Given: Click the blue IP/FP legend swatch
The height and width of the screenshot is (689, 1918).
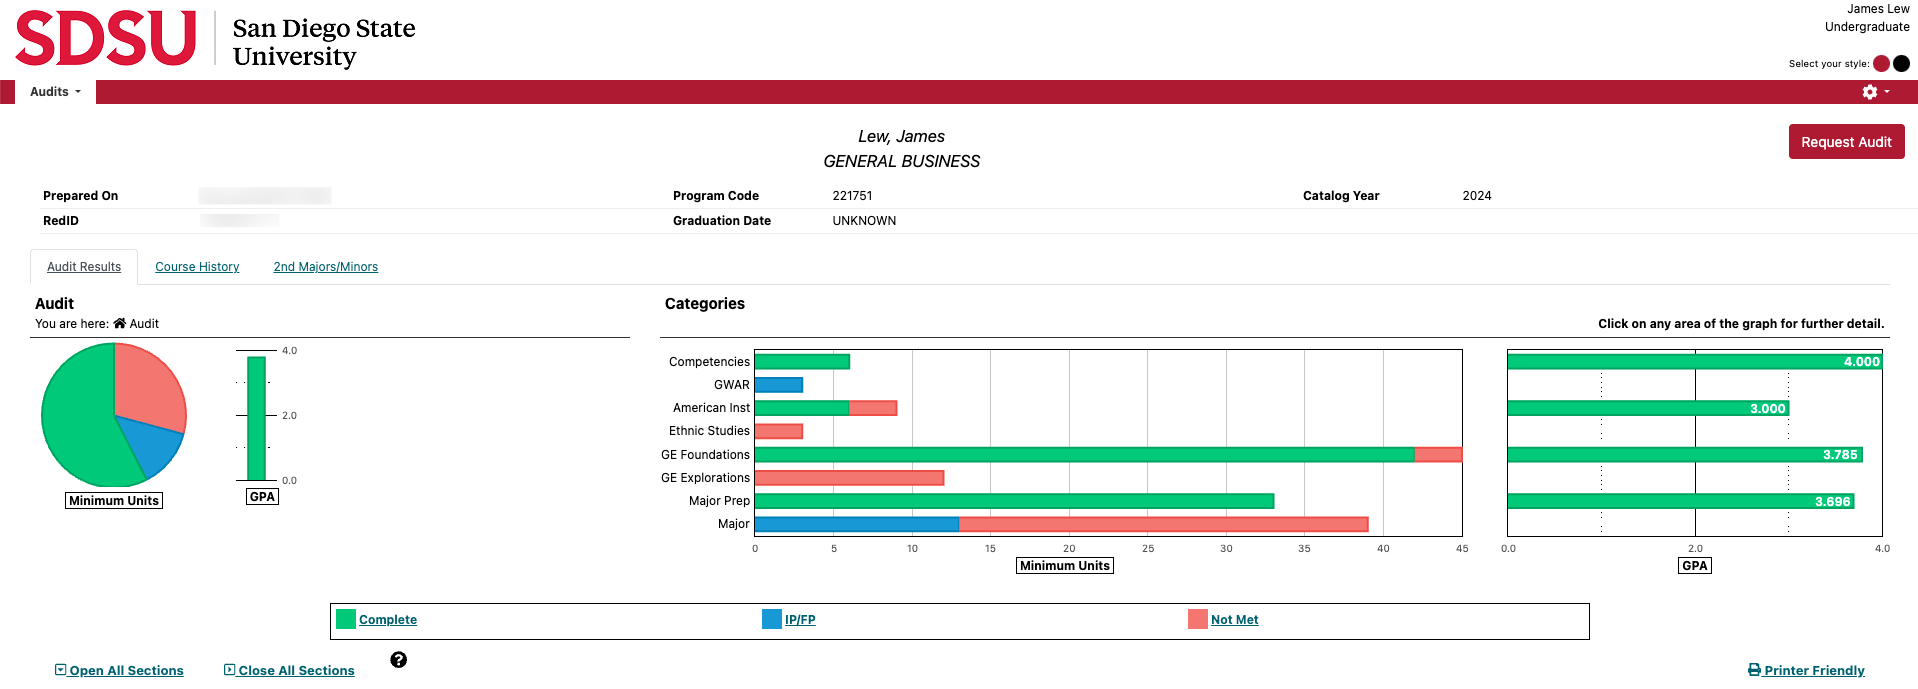Looking at the screenshot, I should coord(772,619).
